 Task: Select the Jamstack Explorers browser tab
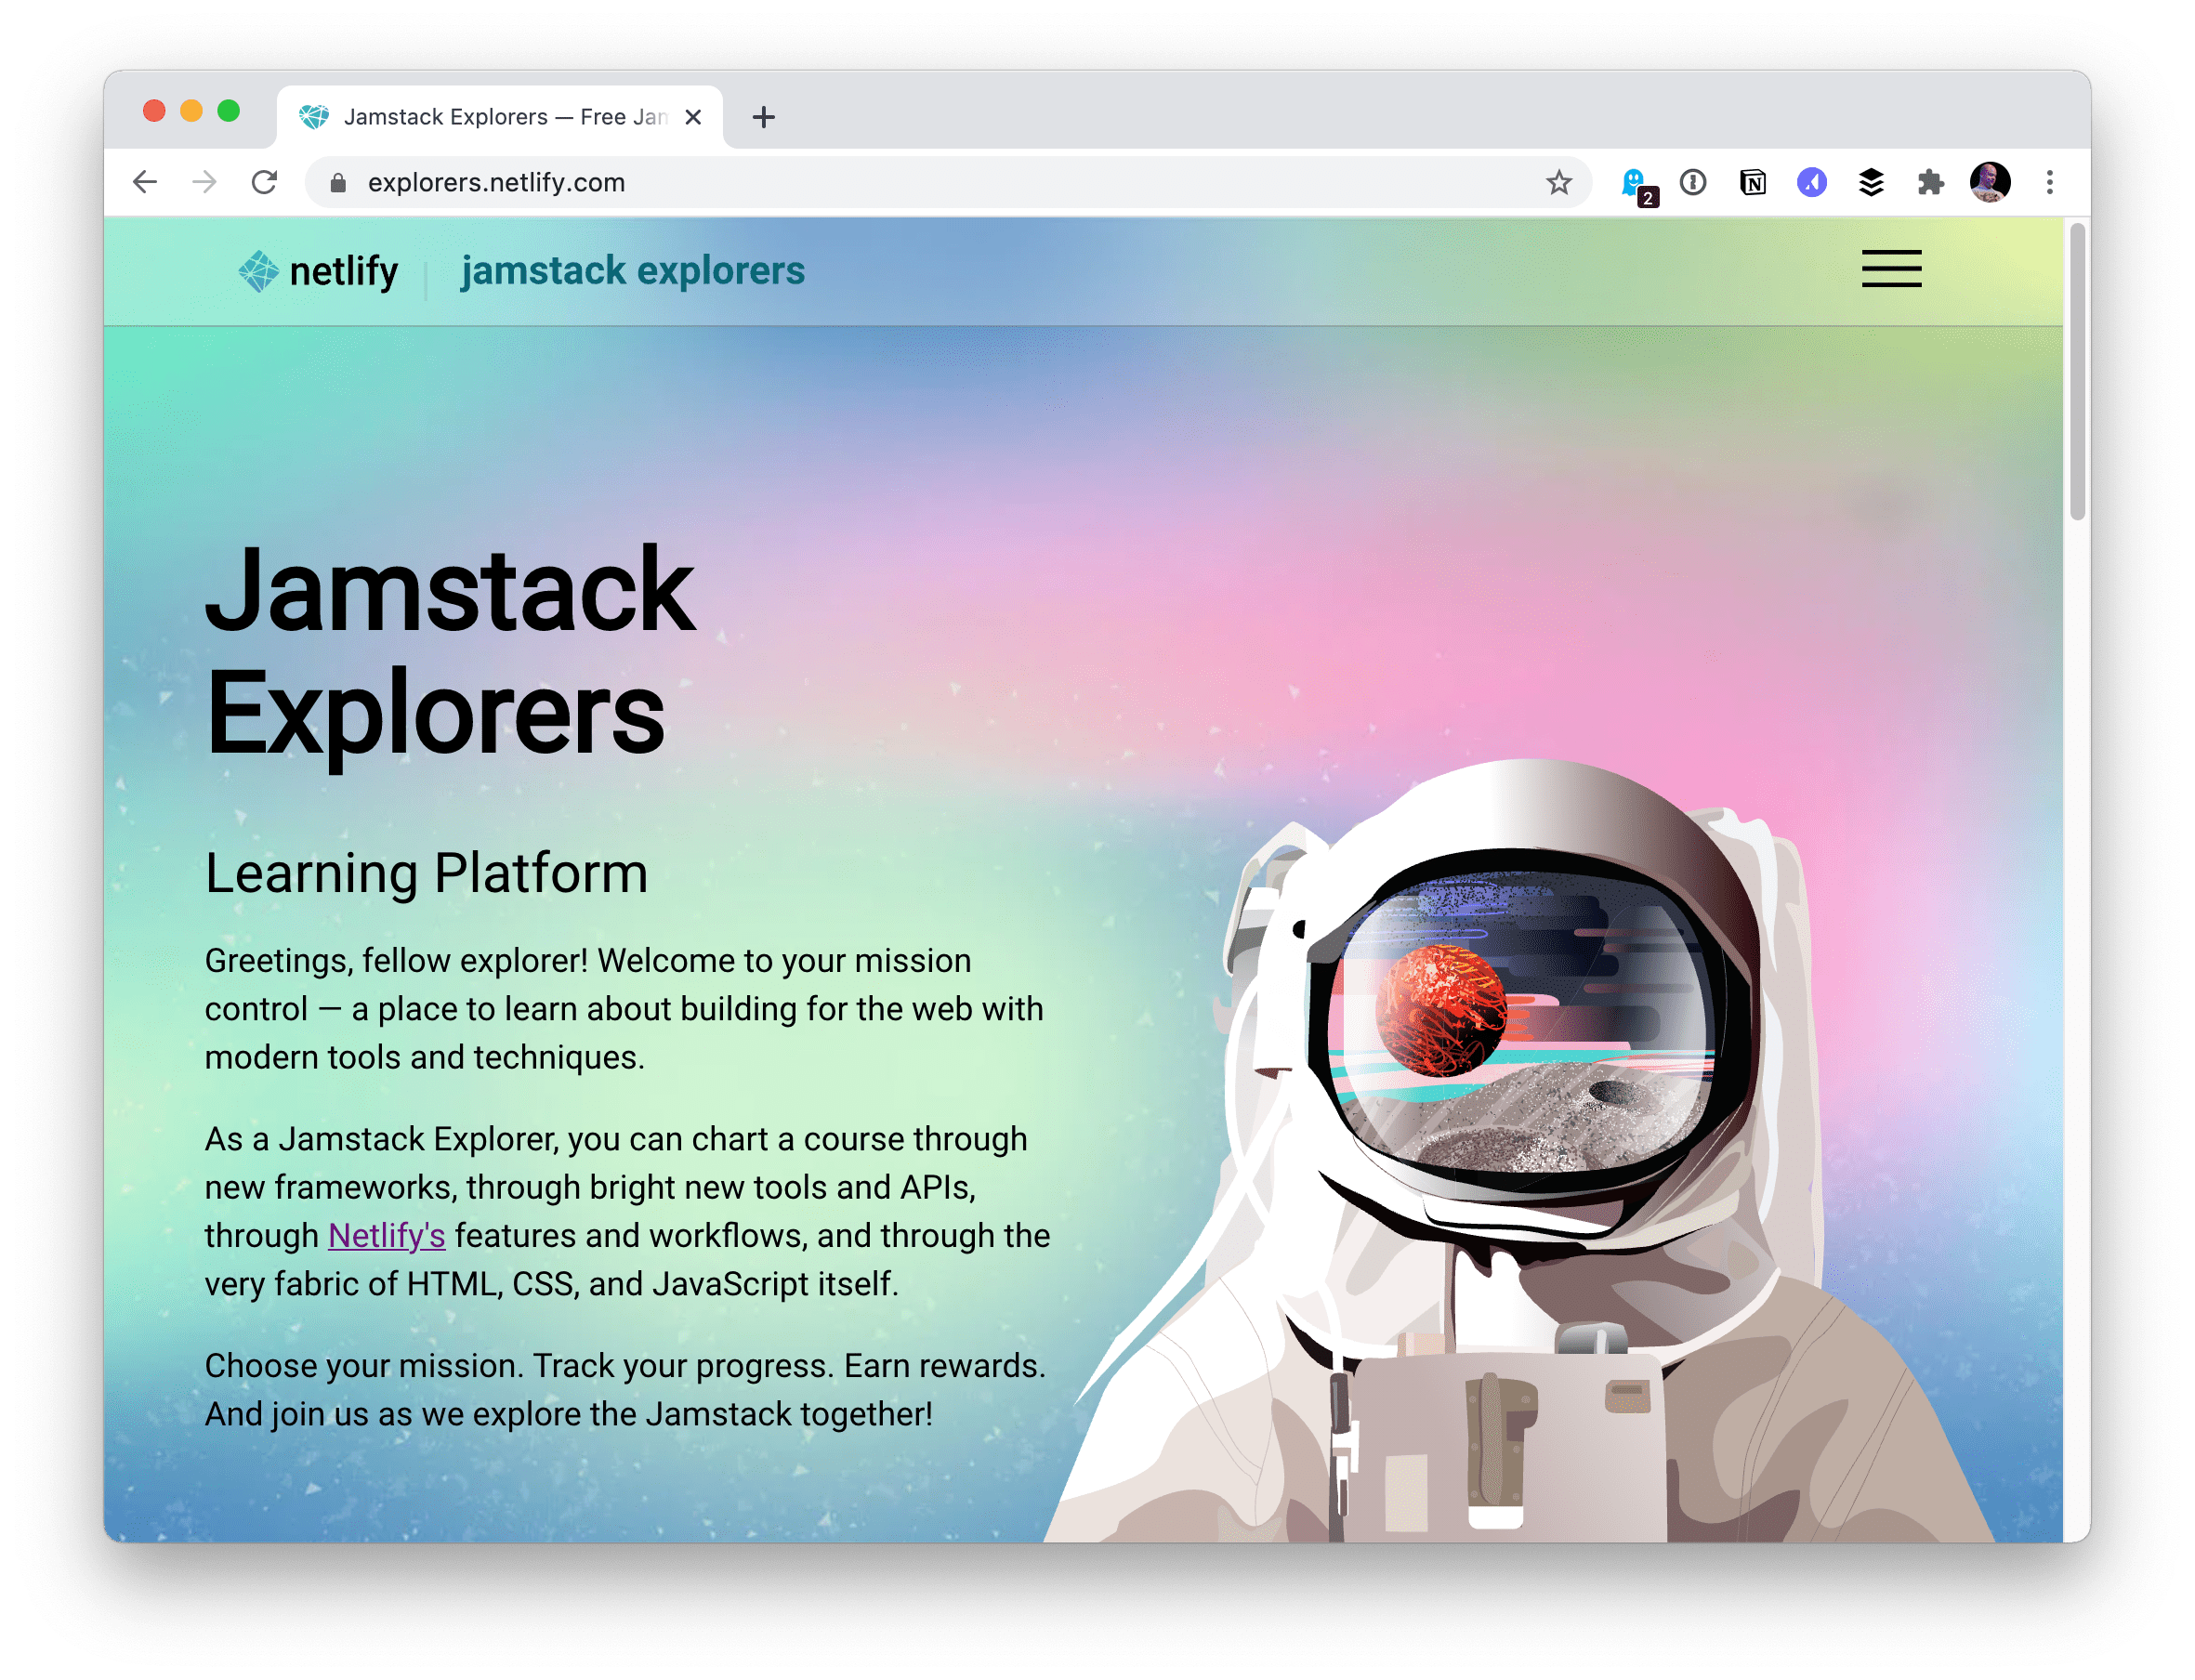pyautogui.click(x=499, y=117)
